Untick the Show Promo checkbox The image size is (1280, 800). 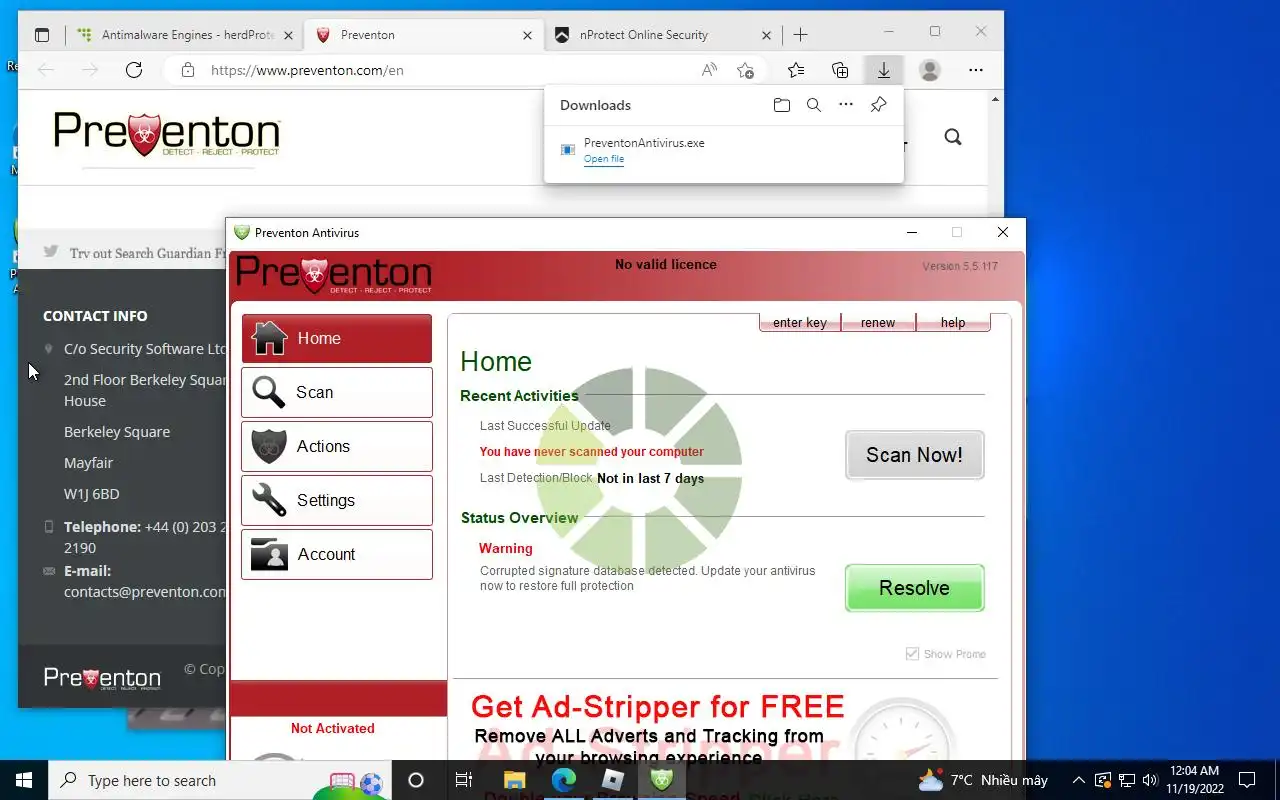pos(912,654)
